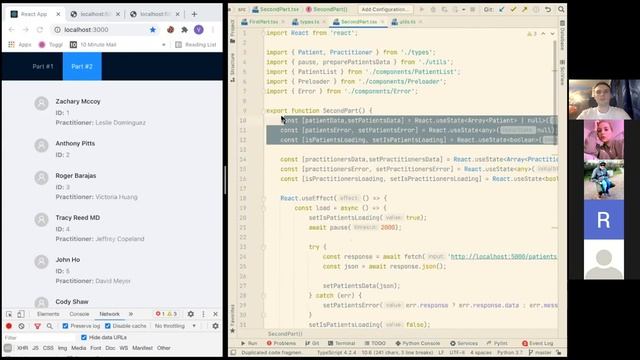
Task: Fold the try block at line 23
Action: [263, 247]
